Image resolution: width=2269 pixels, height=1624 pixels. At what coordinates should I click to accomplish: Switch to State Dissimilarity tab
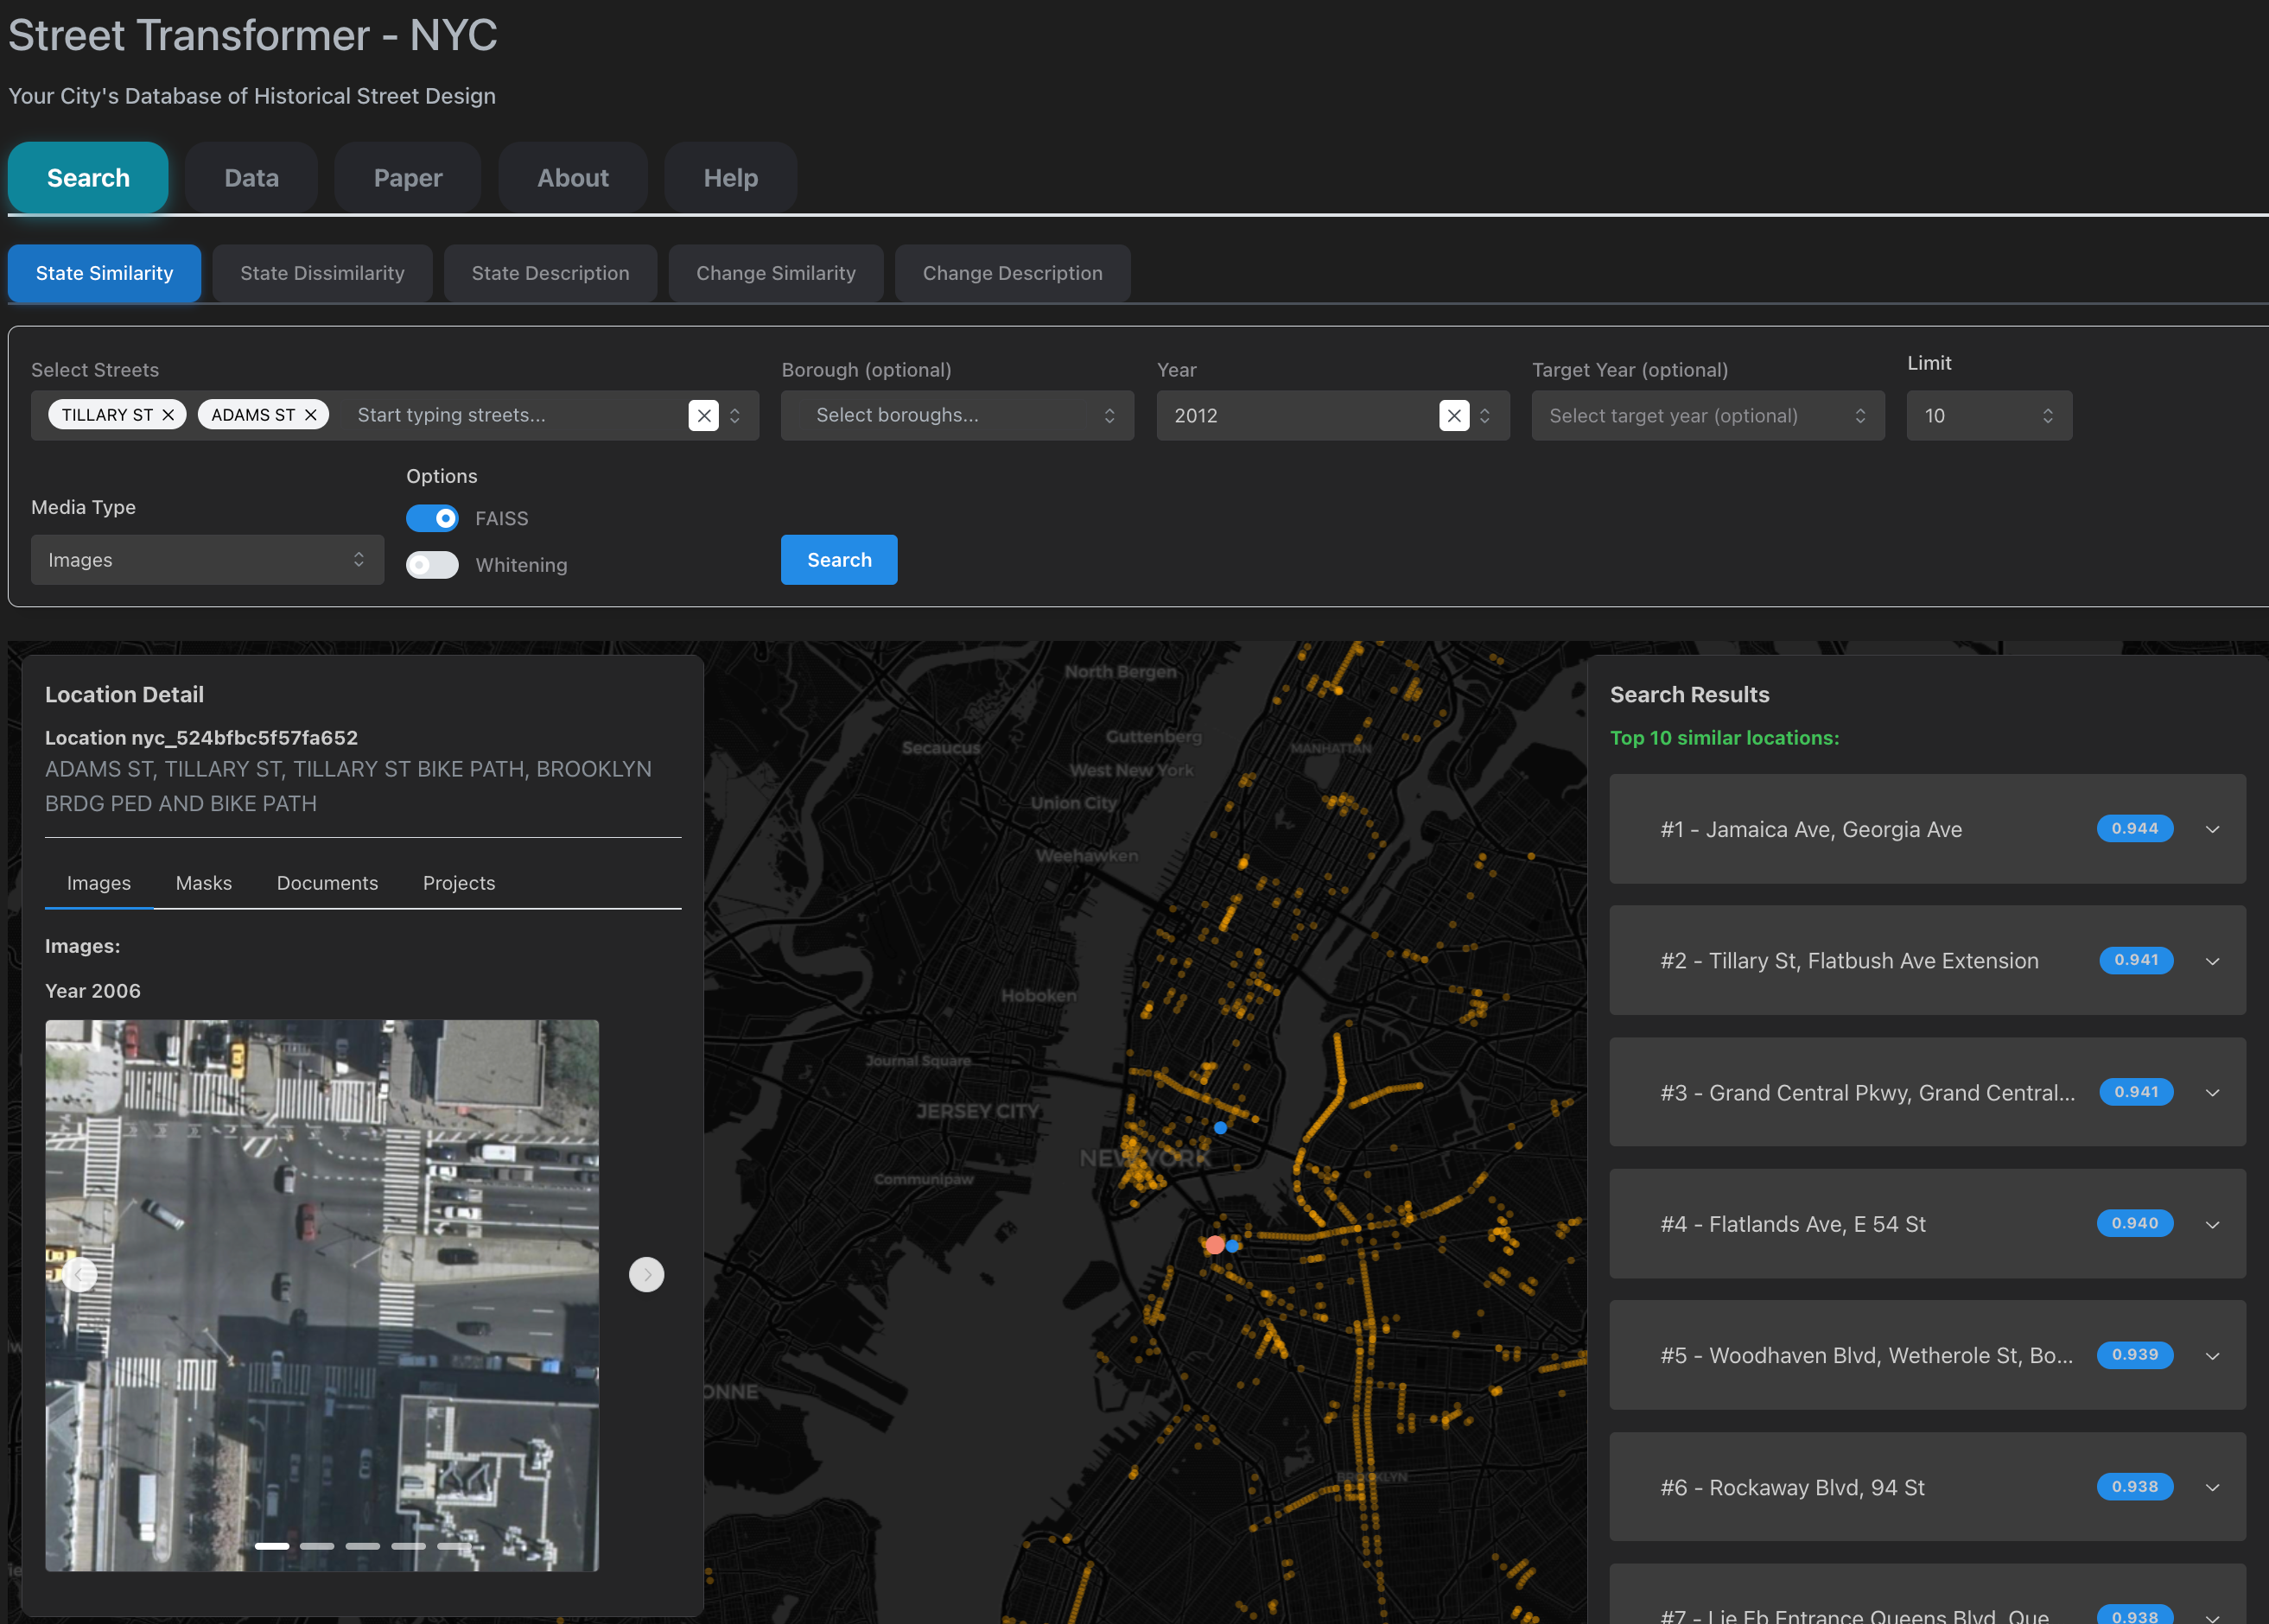(x=322, y=273)
